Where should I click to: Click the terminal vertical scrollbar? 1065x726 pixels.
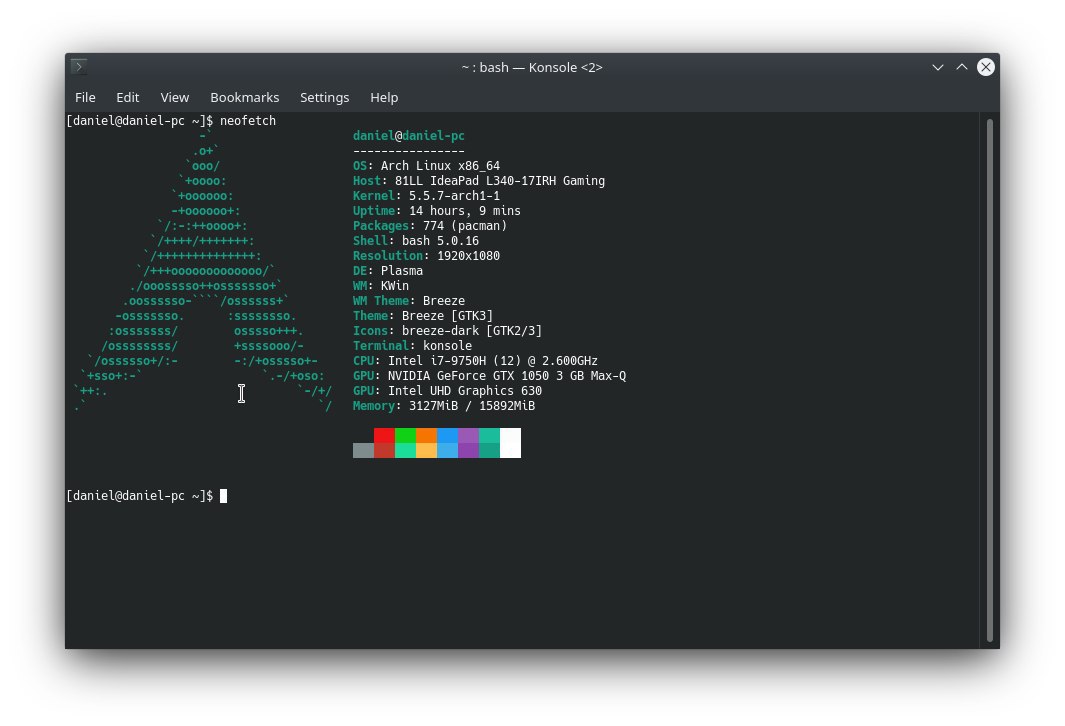coord(990,379)
